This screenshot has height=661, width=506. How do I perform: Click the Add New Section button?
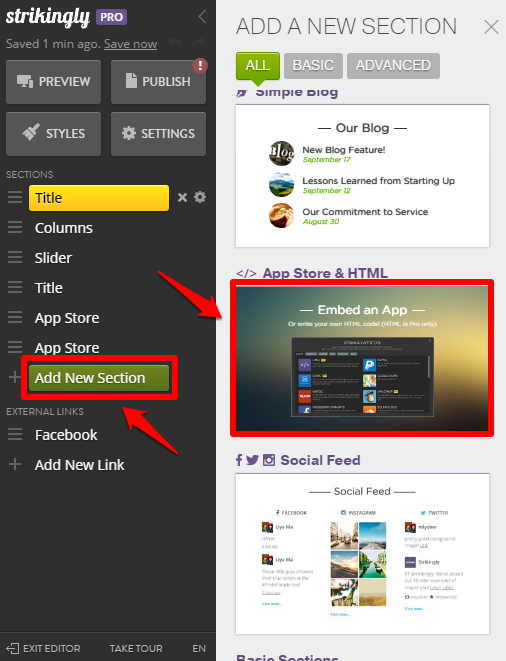[99, 378]
